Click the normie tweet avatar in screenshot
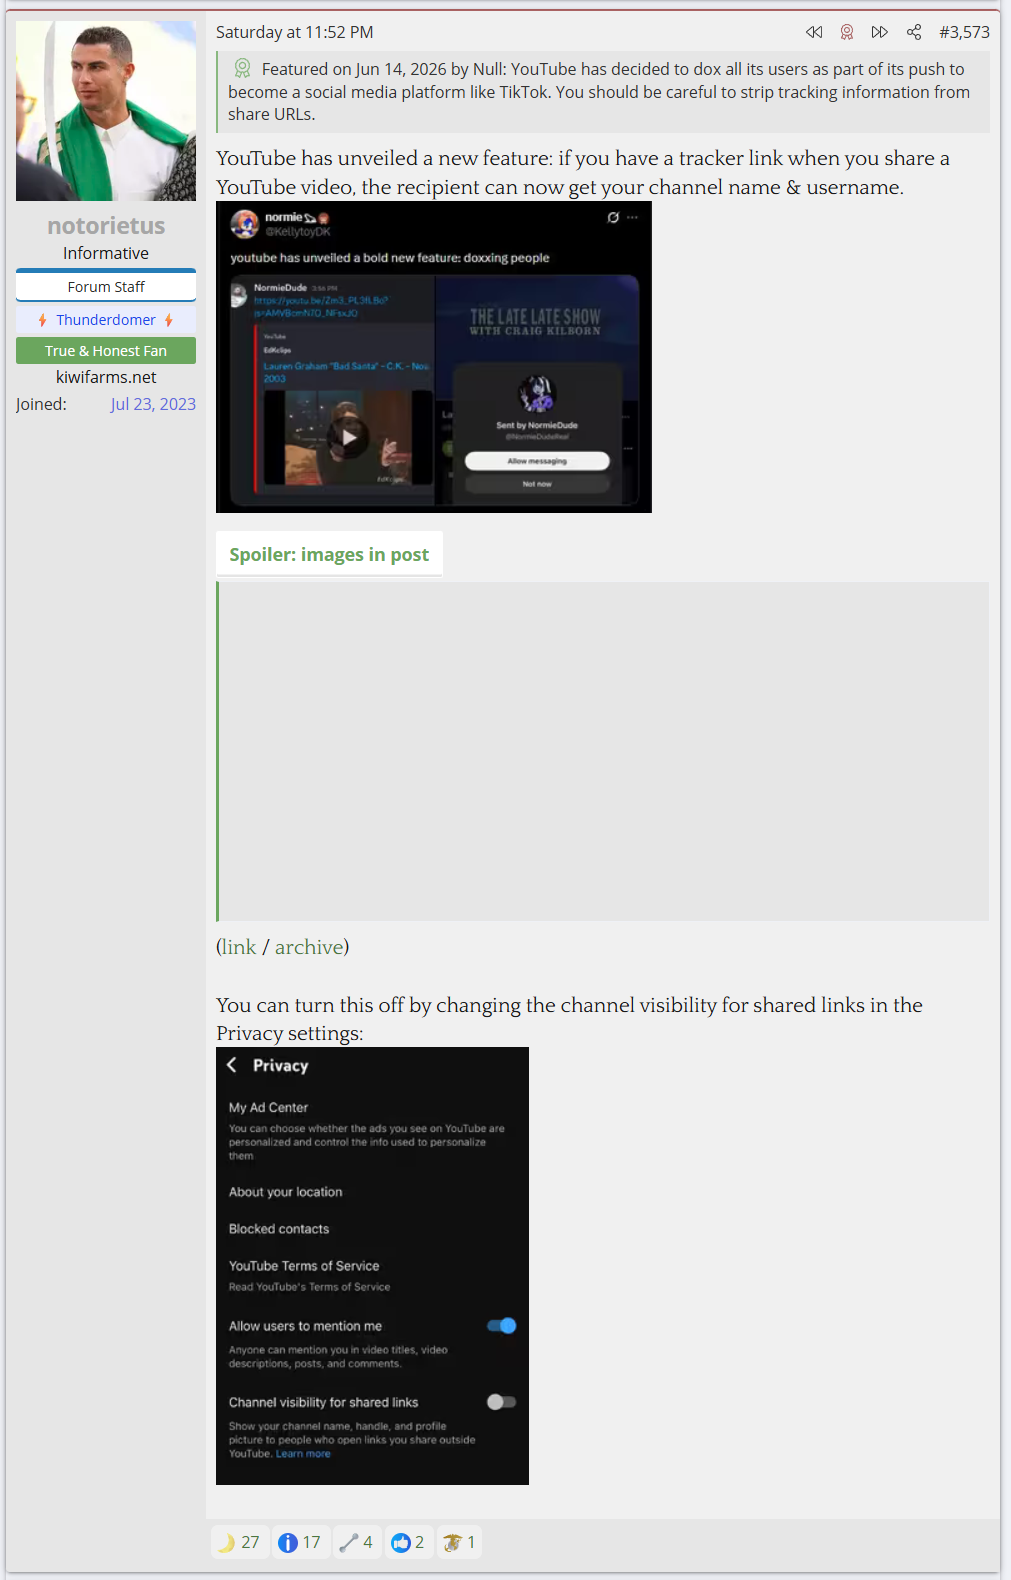This screenshot has width=1011, height=1580. click(x=244, y=224)
